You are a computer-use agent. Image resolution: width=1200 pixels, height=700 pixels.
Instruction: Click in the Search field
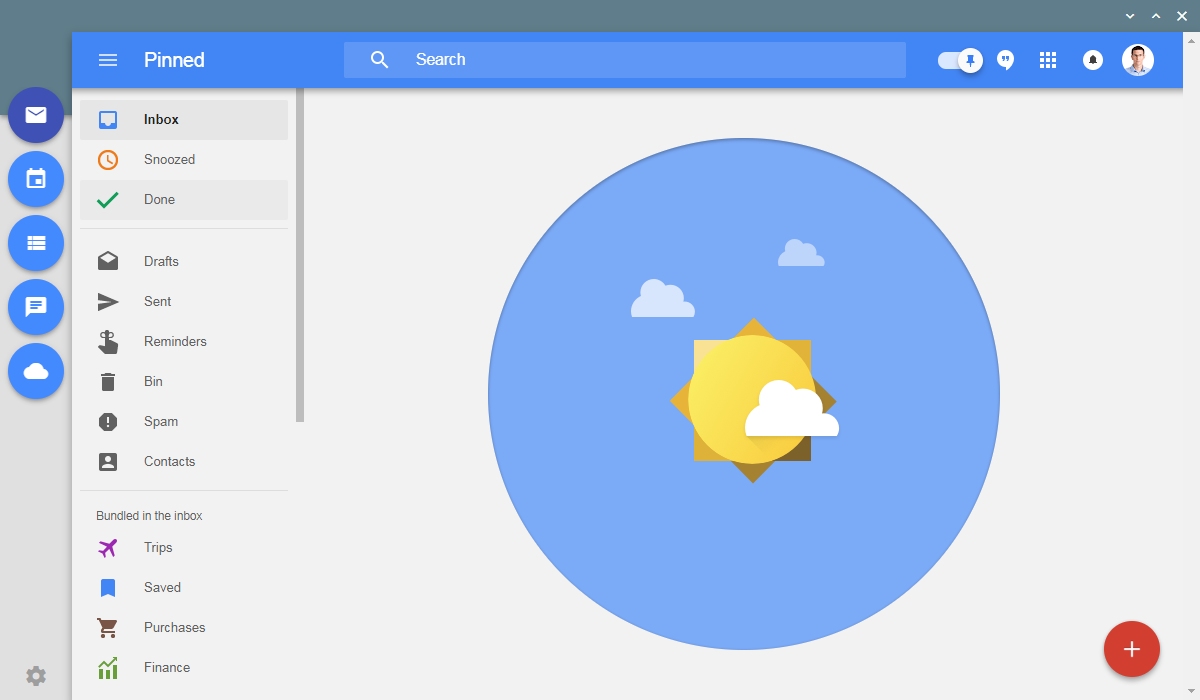point(625,60)
